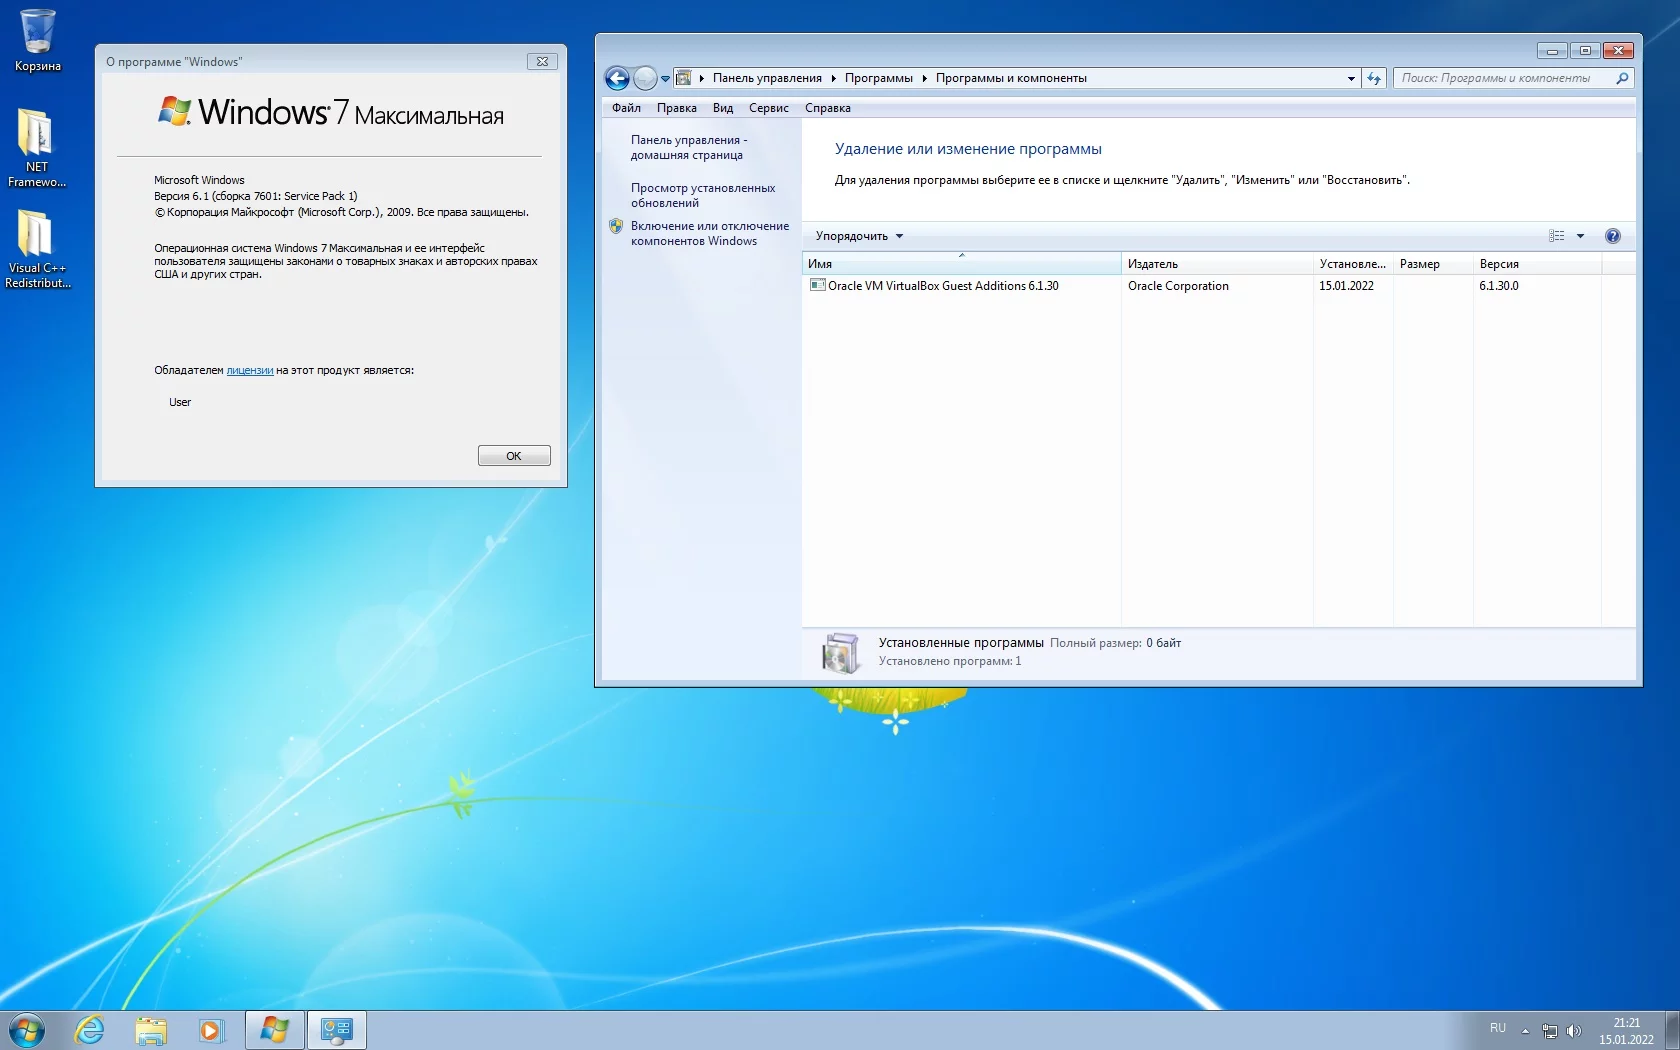Image resolution: width=1680 pixels, height=1050 pixels.
Task: Open the Сервис menu
Action: pyautogui.click(x=769, y=108)
